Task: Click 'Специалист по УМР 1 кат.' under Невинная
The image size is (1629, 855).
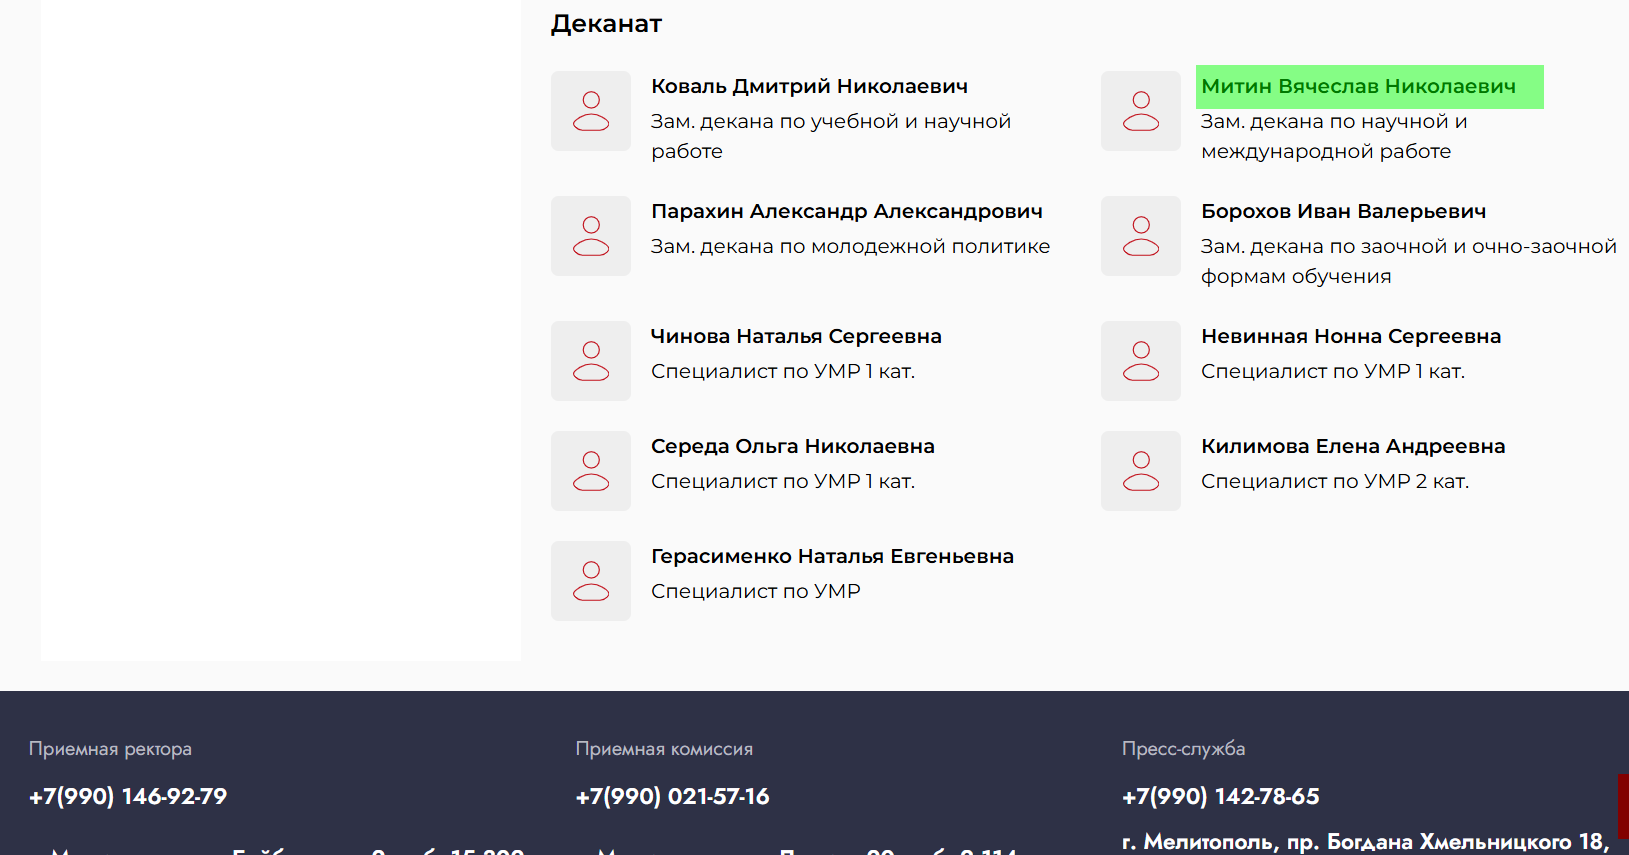Action: 1333,371
